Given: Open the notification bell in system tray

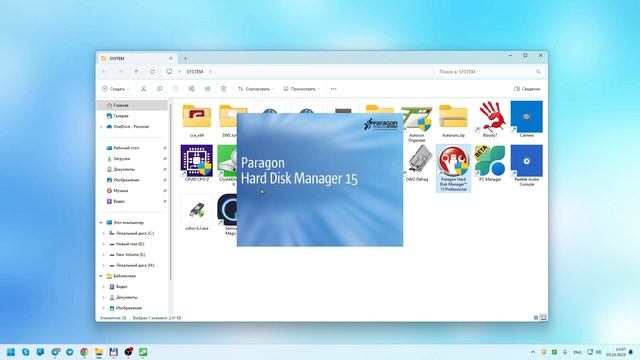Looking at the screenshot, I should coord(631,352).
